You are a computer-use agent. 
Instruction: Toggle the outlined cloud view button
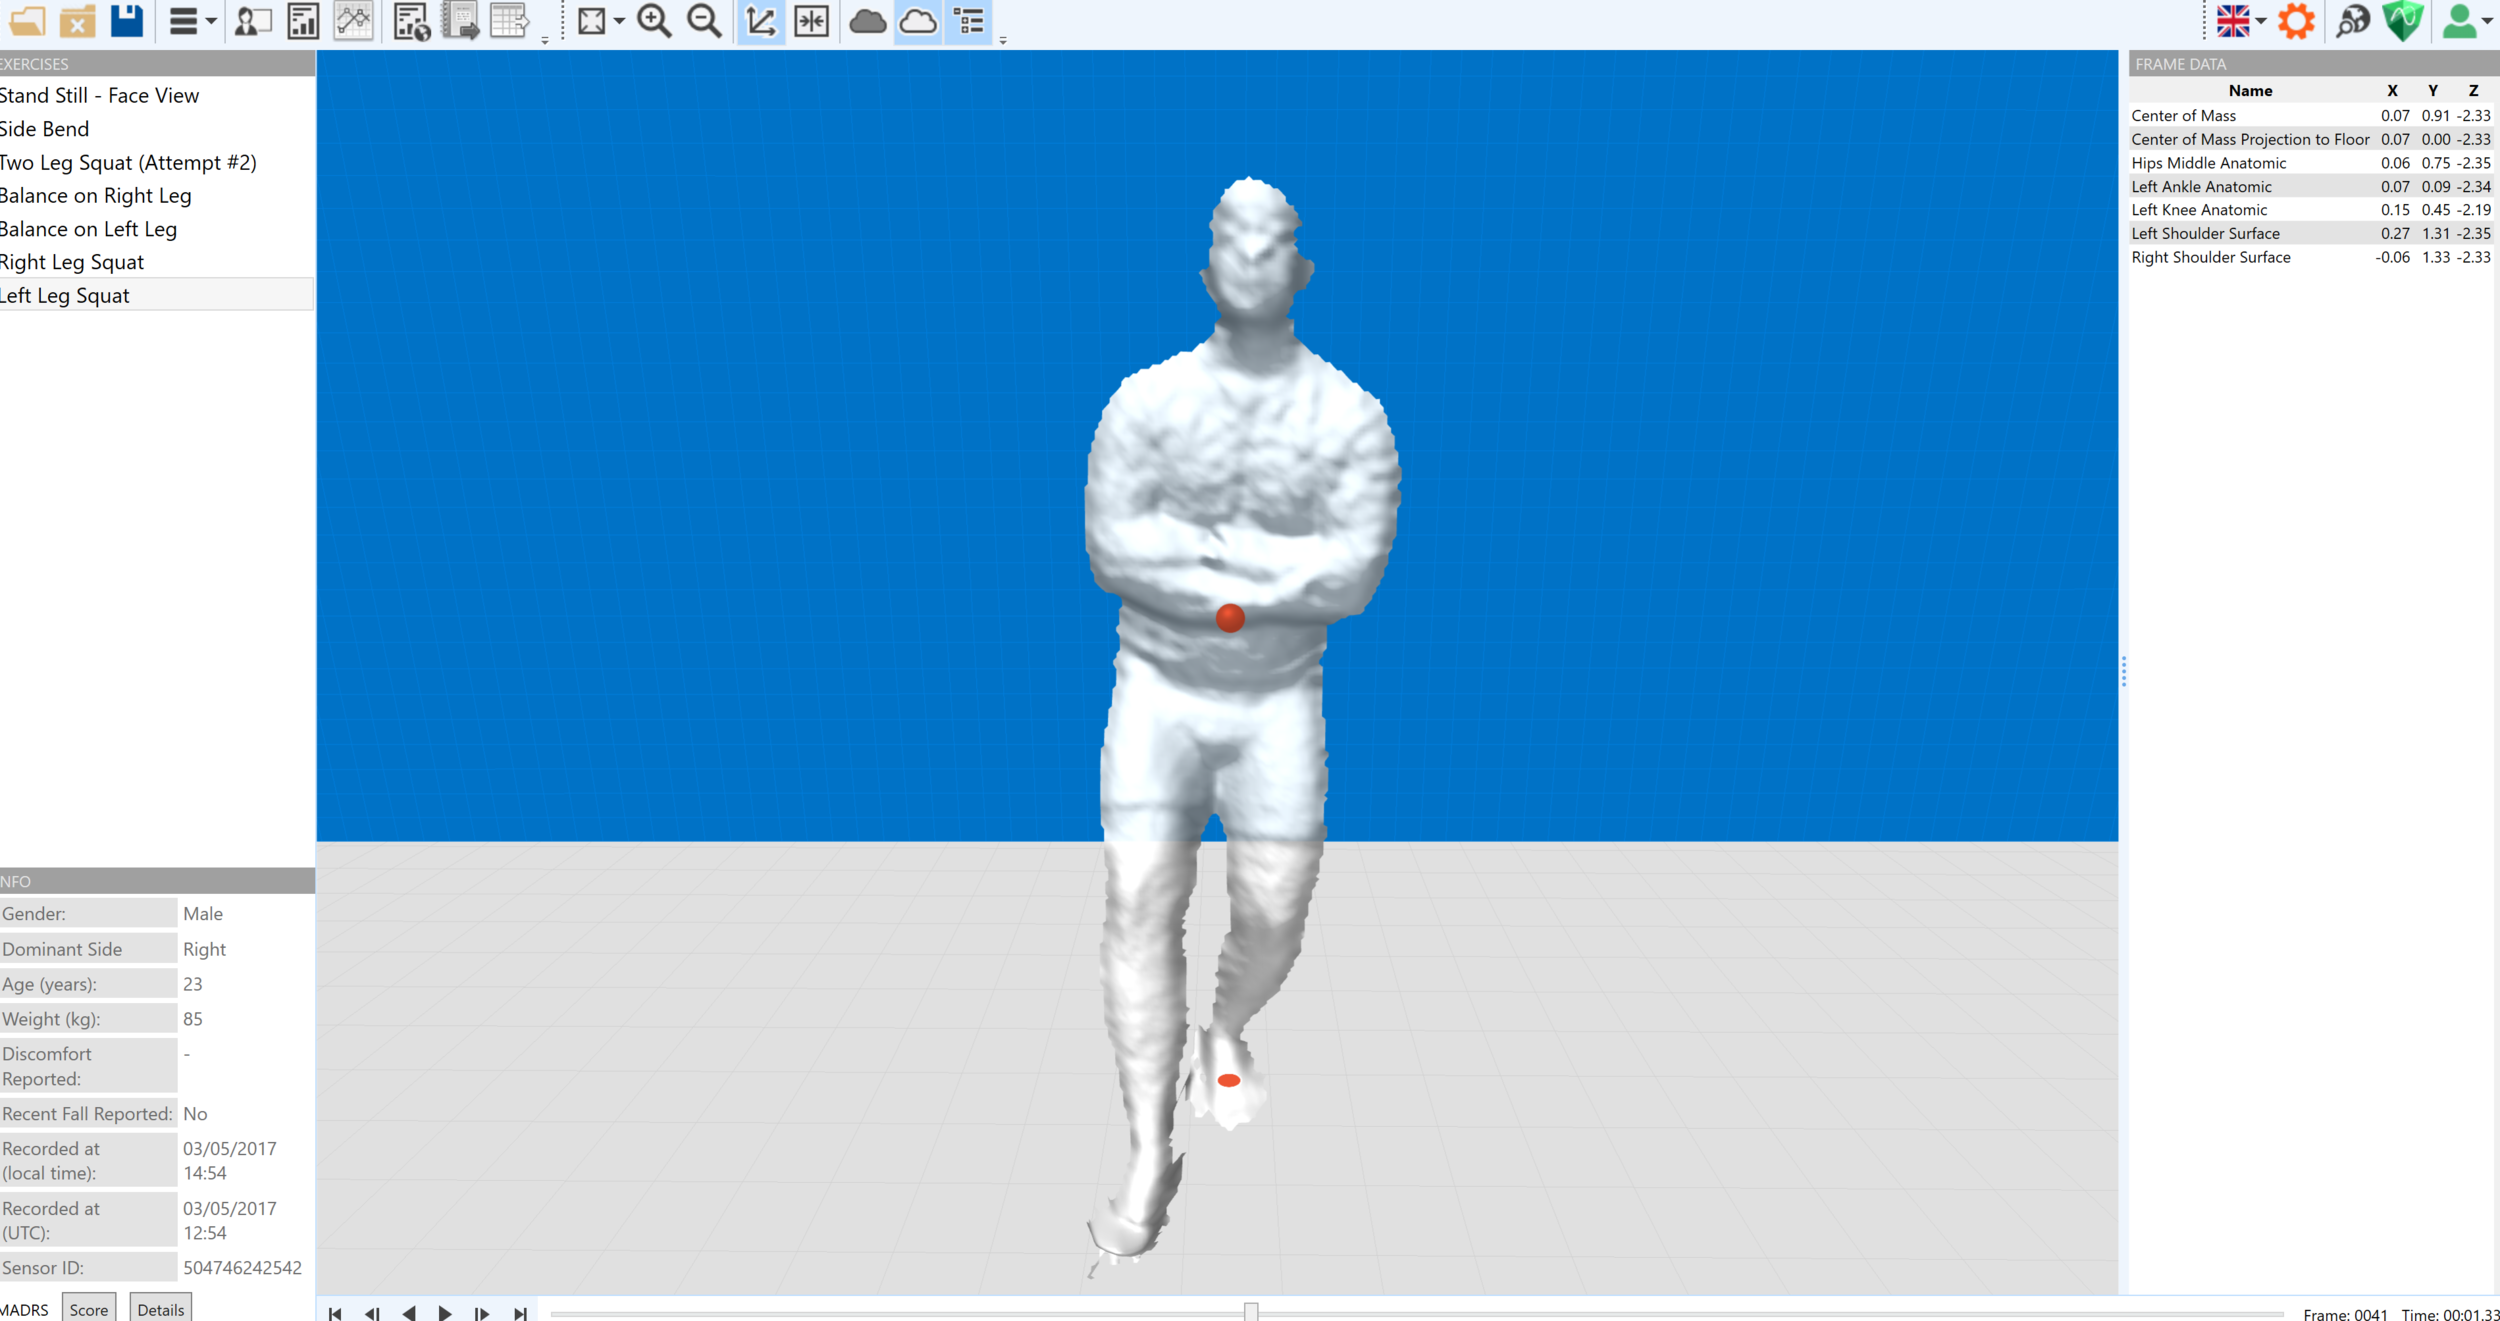917,21
